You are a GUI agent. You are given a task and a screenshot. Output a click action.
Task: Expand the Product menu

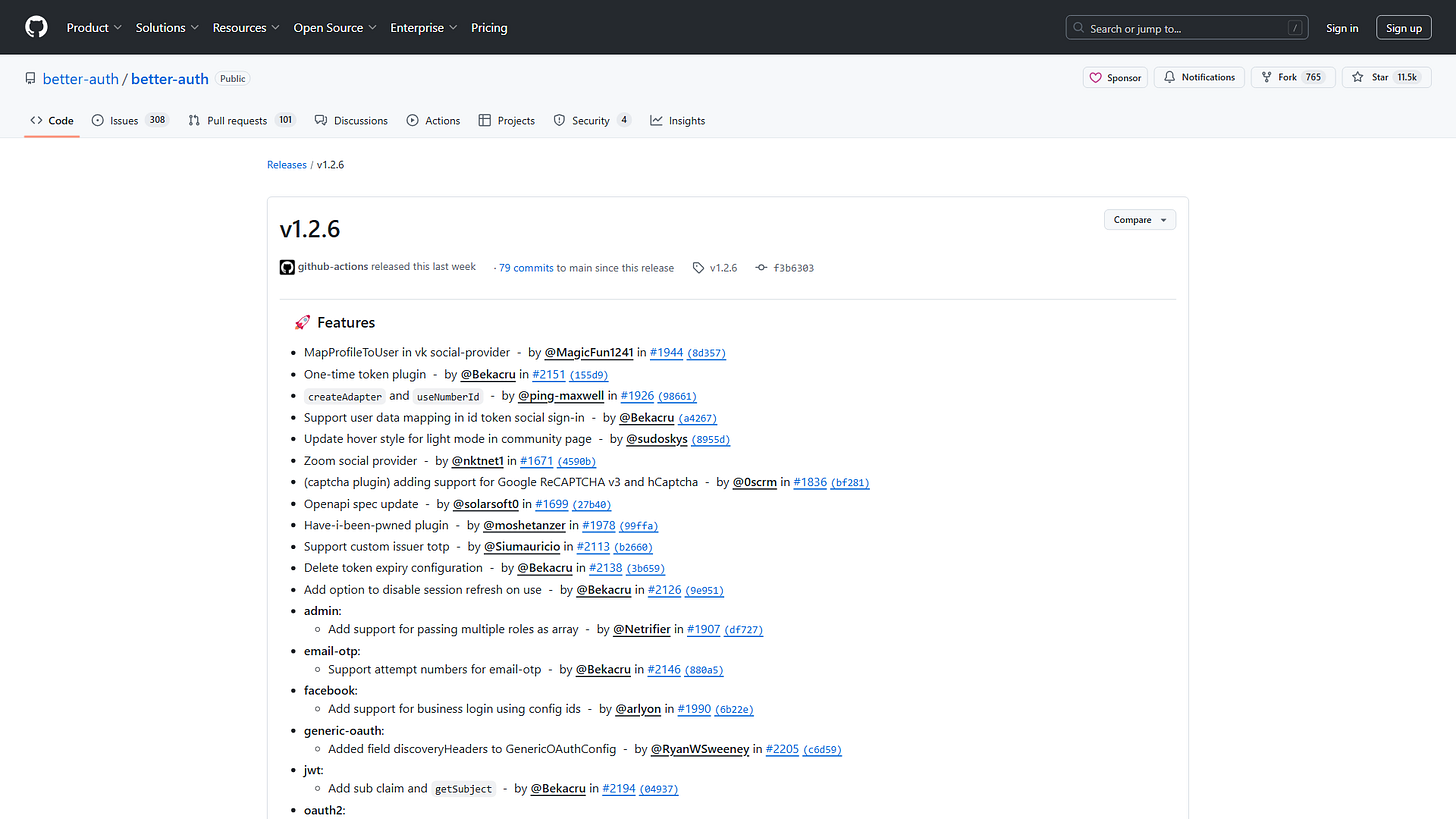click(94, 28)
